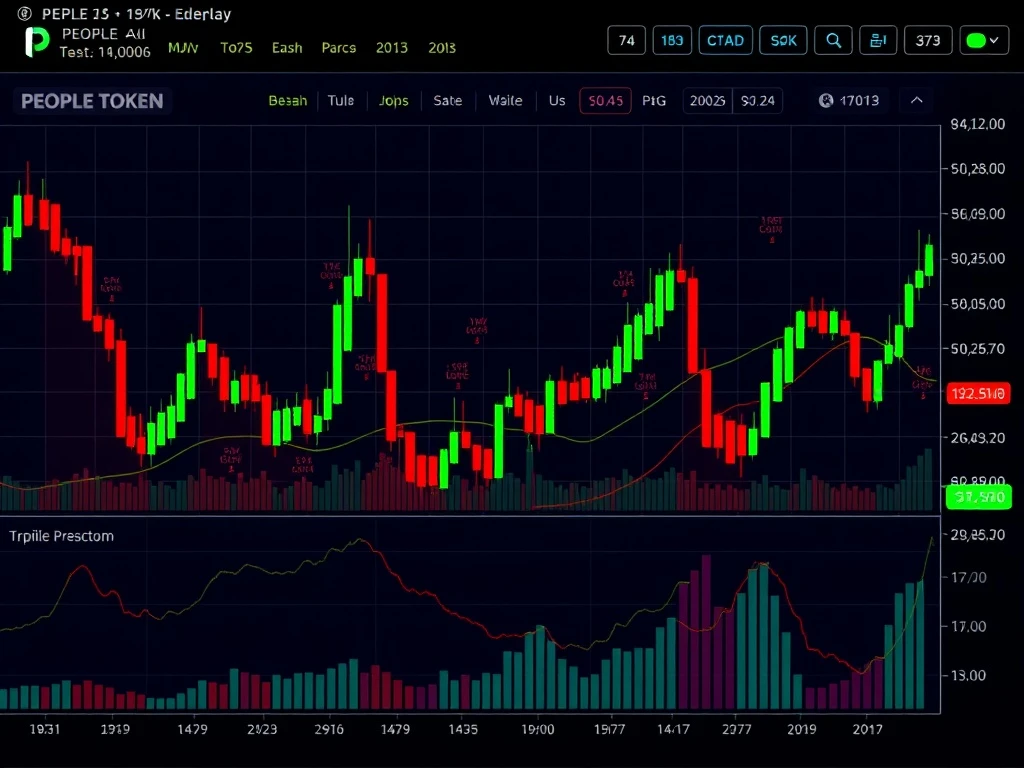Open the Eash menu item
Image resolution: width=1024 pixels, height=768 pixels.
pos(287,48)
